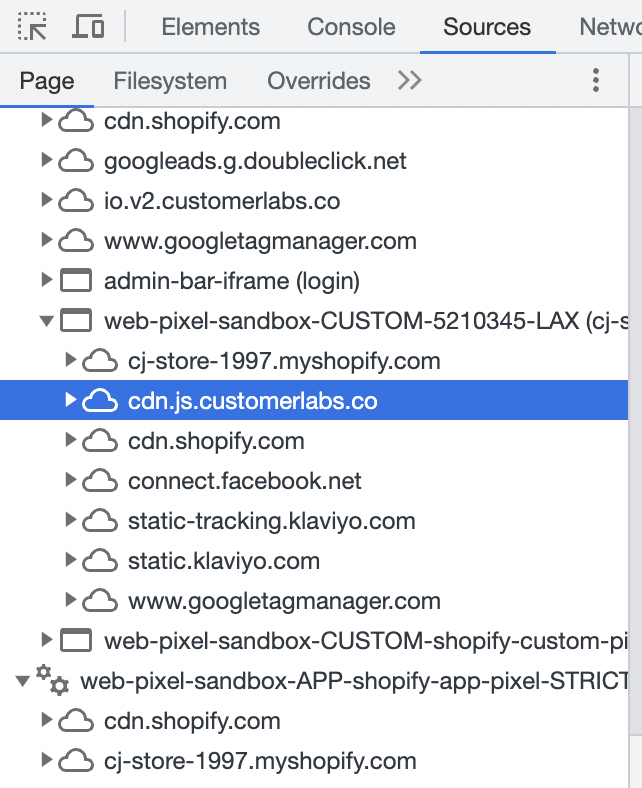Switch to the Console tab
This screenshot has width=642, height=788.
pos(351,27)
